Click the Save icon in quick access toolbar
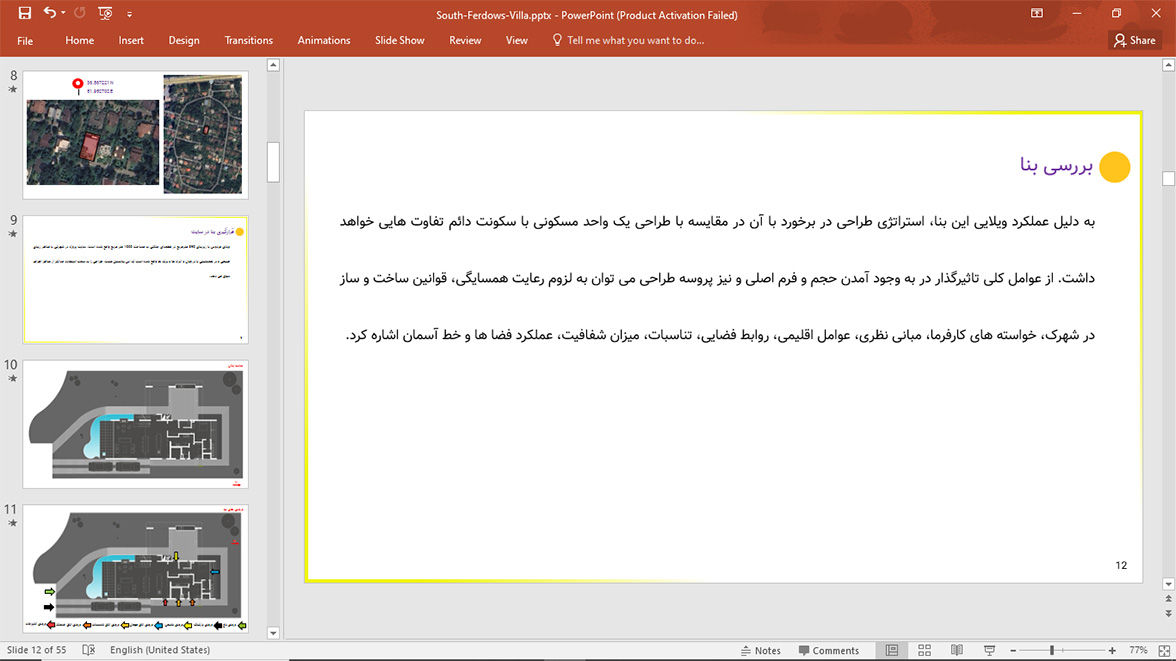This screenshot has width=1176, height=661. 25,13
